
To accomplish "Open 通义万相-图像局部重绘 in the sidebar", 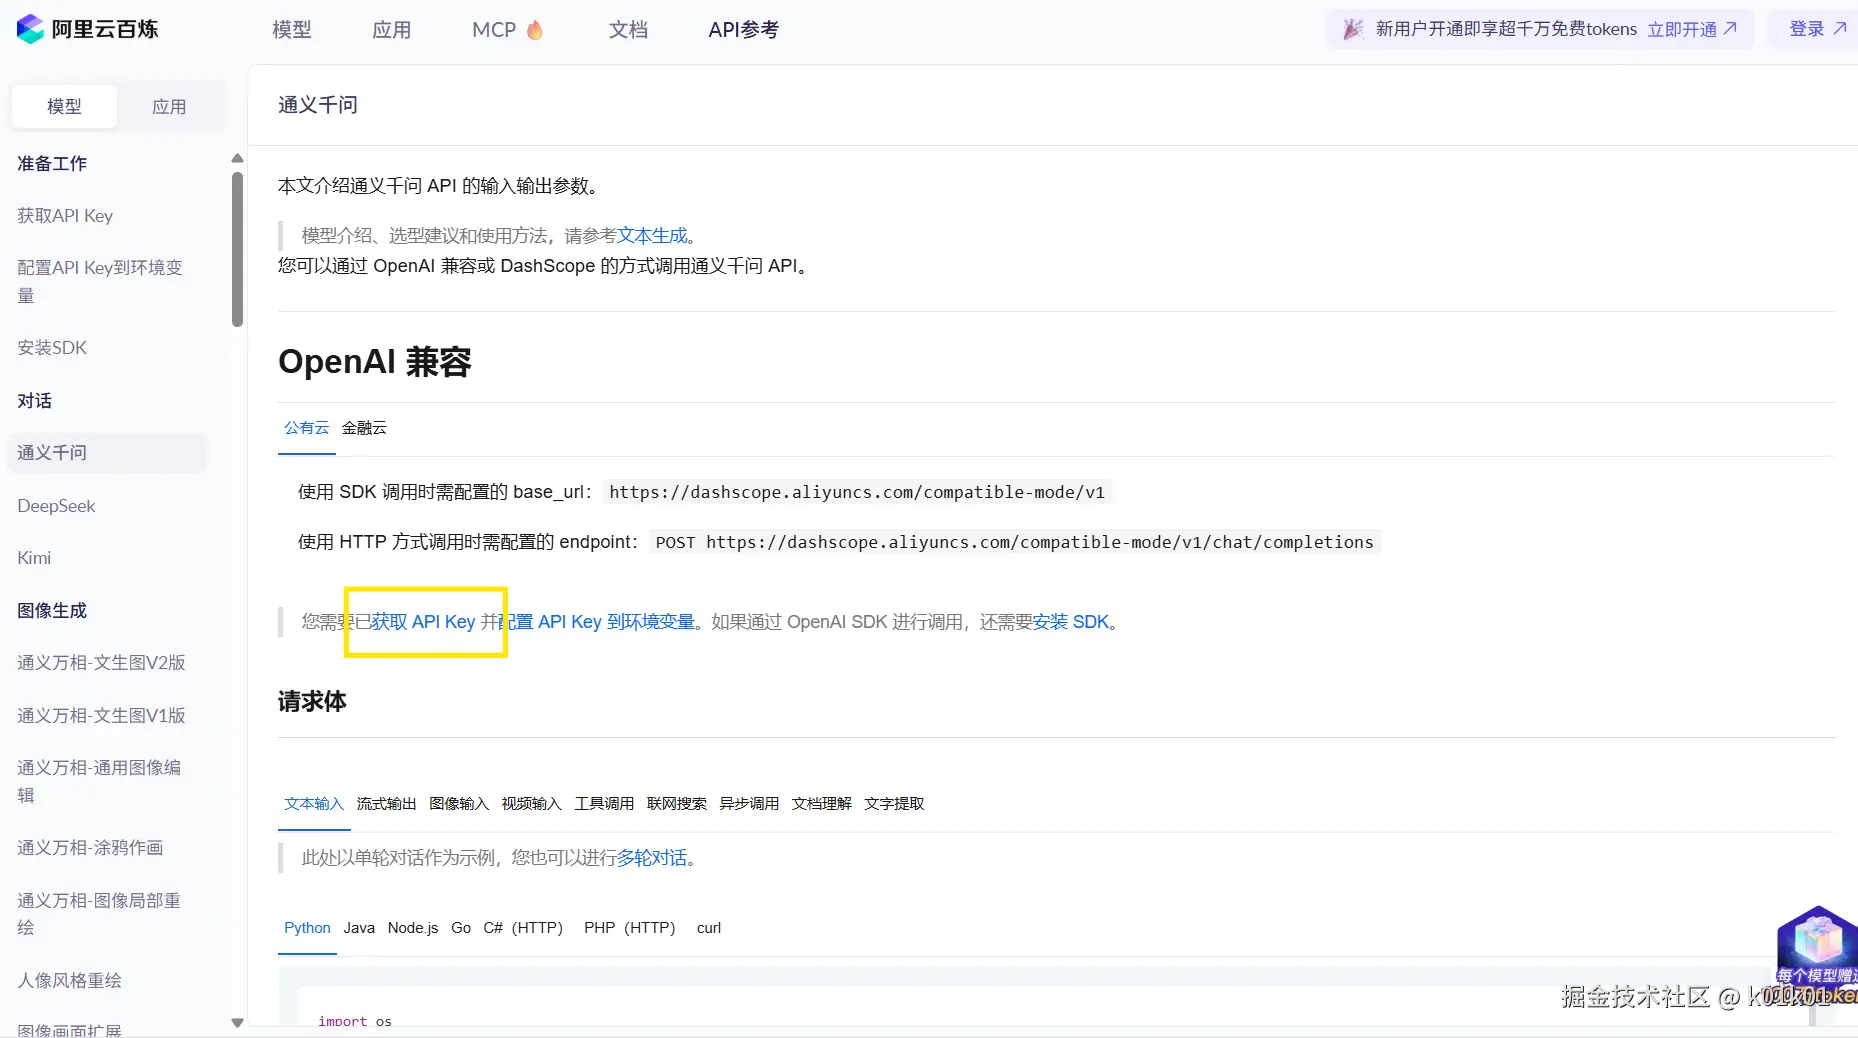I will click(99, 914).
